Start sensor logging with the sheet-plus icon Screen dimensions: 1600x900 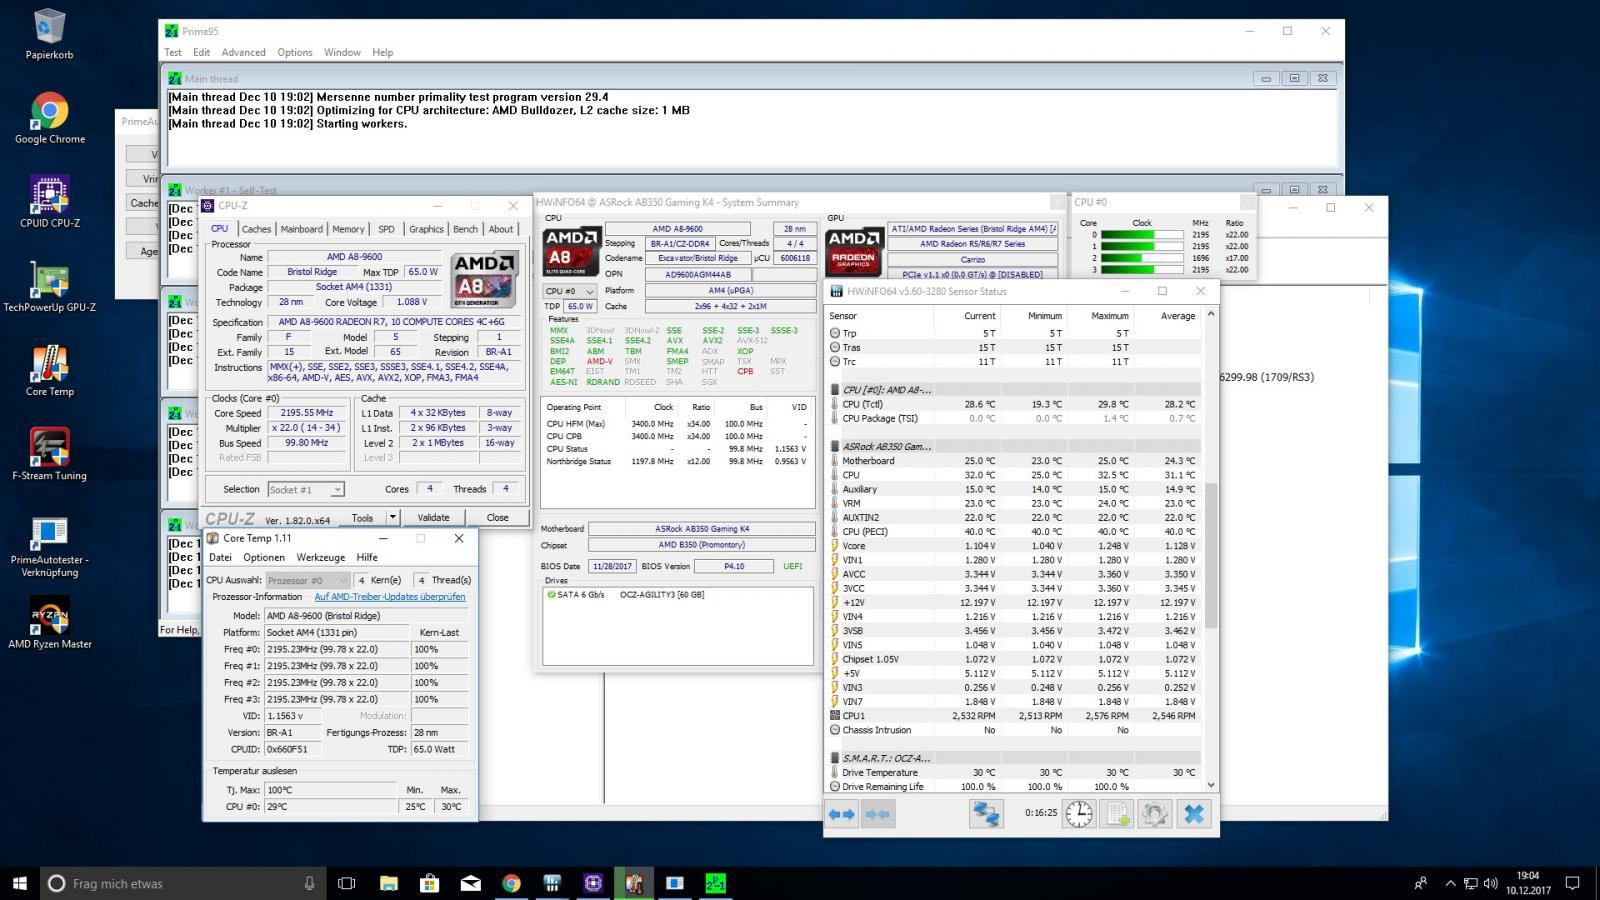[x=1116, y=814]
